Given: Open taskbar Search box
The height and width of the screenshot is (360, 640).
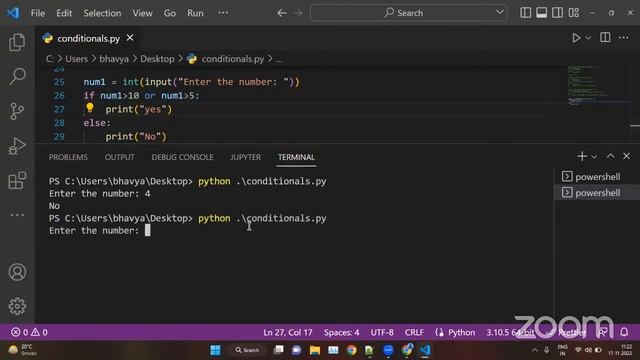Looking at the screenshot, I should [247, 350].
